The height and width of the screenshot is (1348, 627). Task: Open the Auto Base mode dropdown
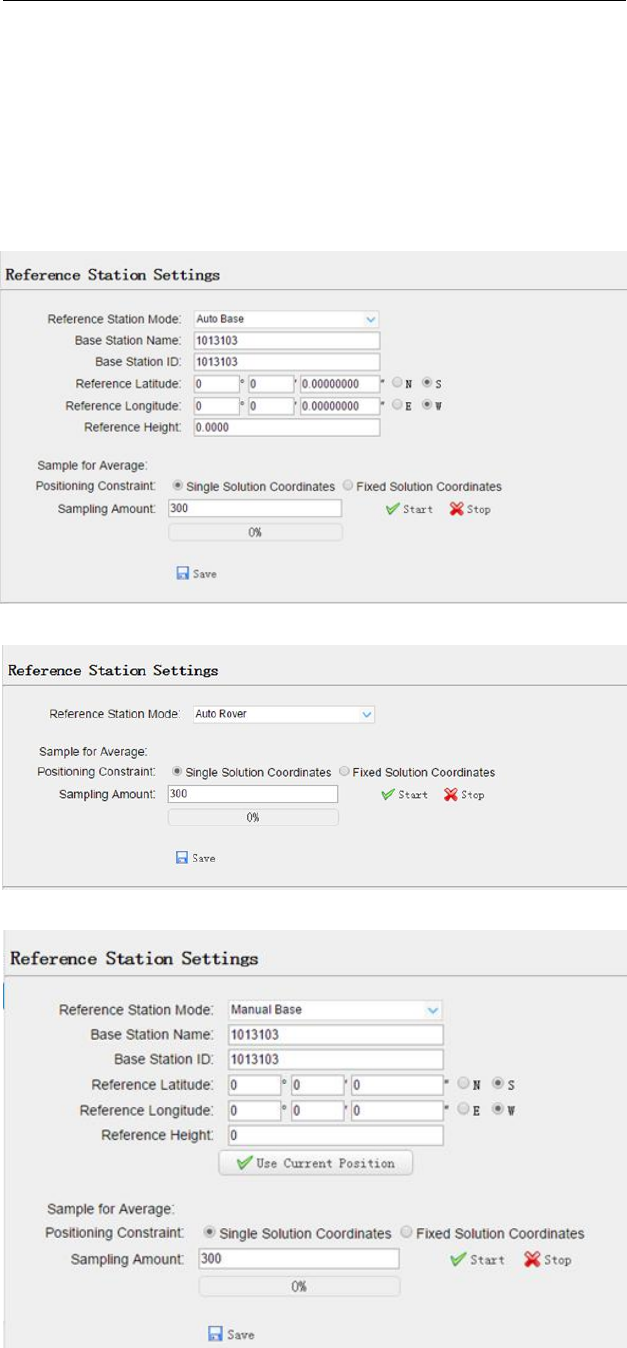371,319
